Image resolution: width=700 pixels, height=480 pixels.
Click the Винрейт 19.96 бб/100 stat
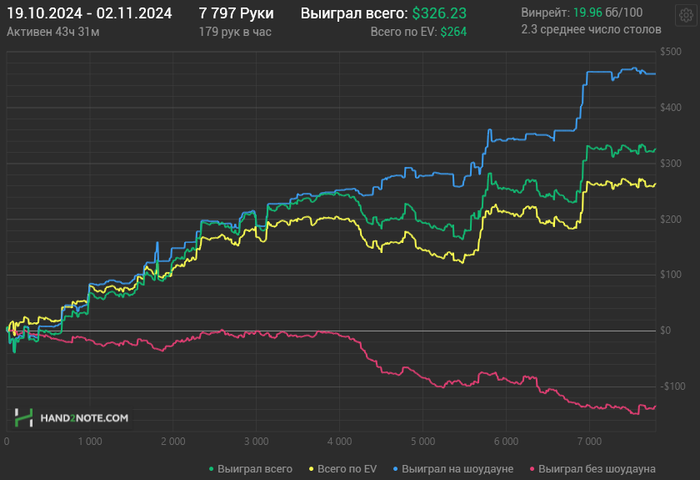point(582,13)
